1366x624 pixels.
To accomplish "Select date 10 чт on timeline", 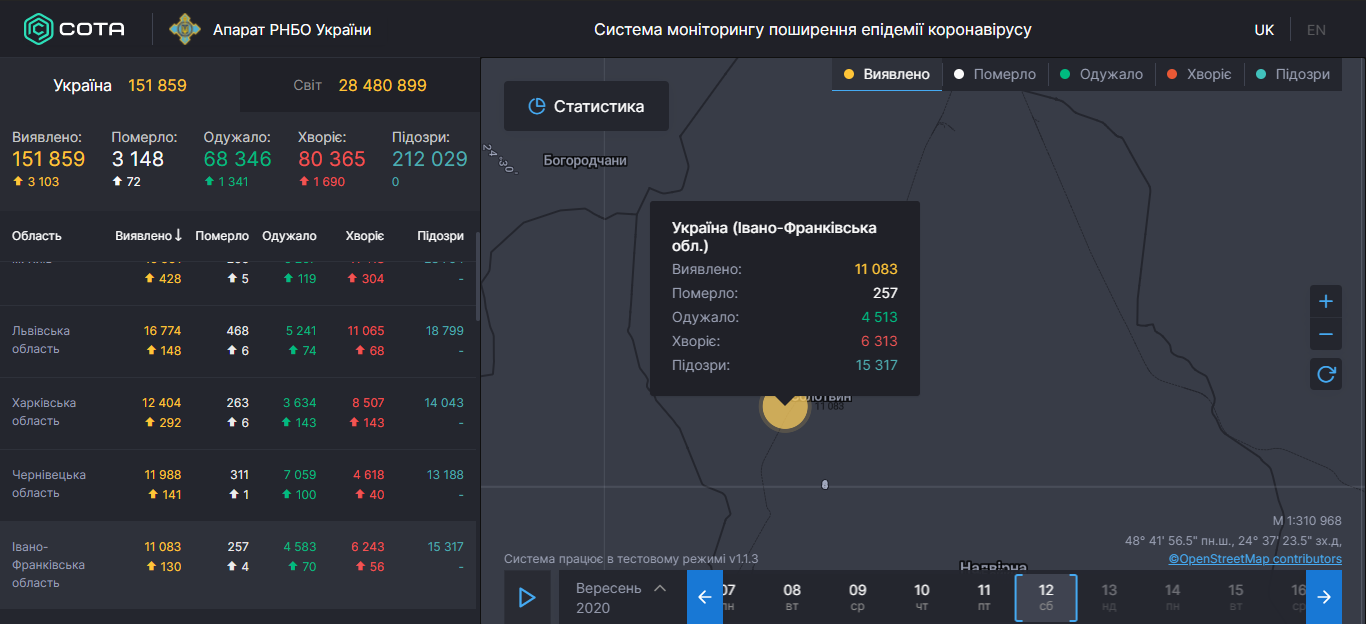I will tap(922, 597).
